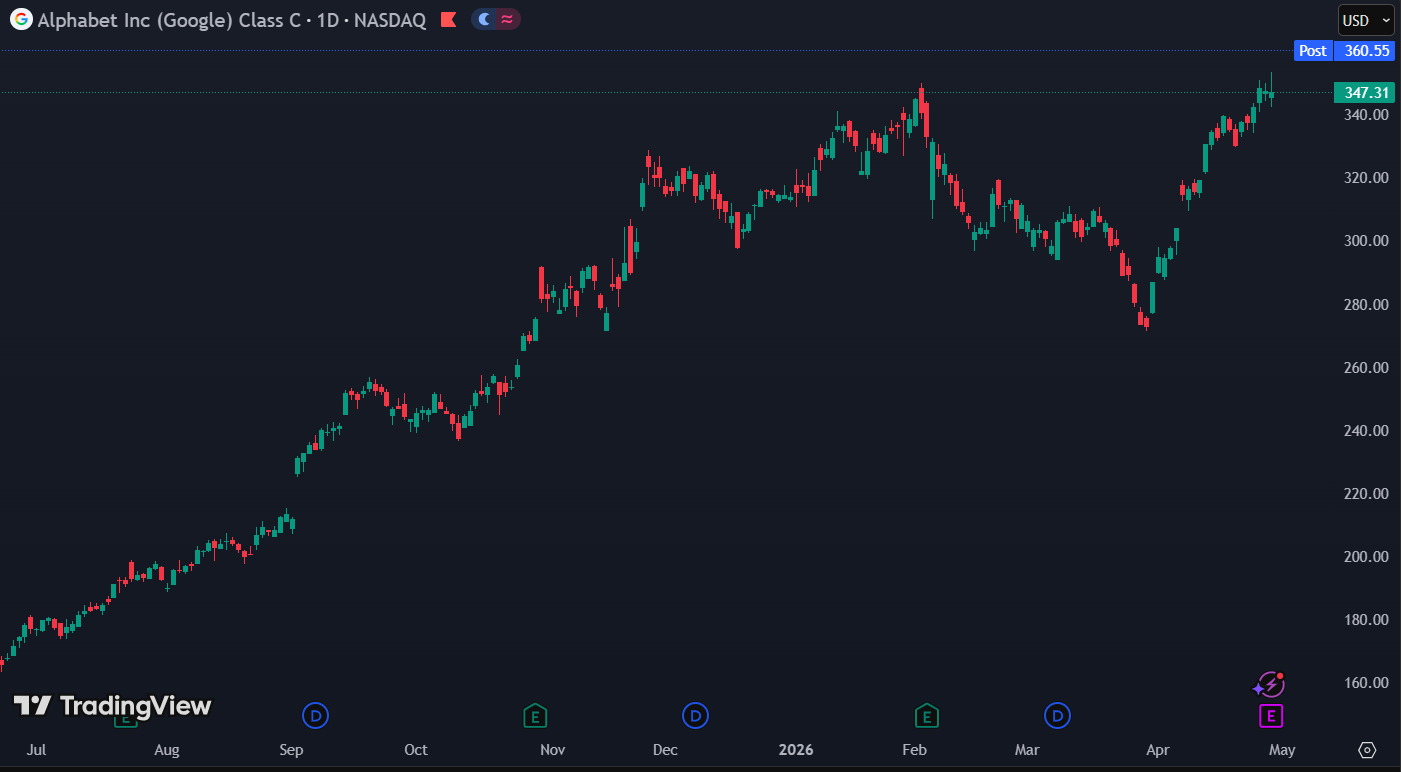Click the 180.00 price axis label
This screenshot has height=772, width=1401.
[x=1366, y=620]
